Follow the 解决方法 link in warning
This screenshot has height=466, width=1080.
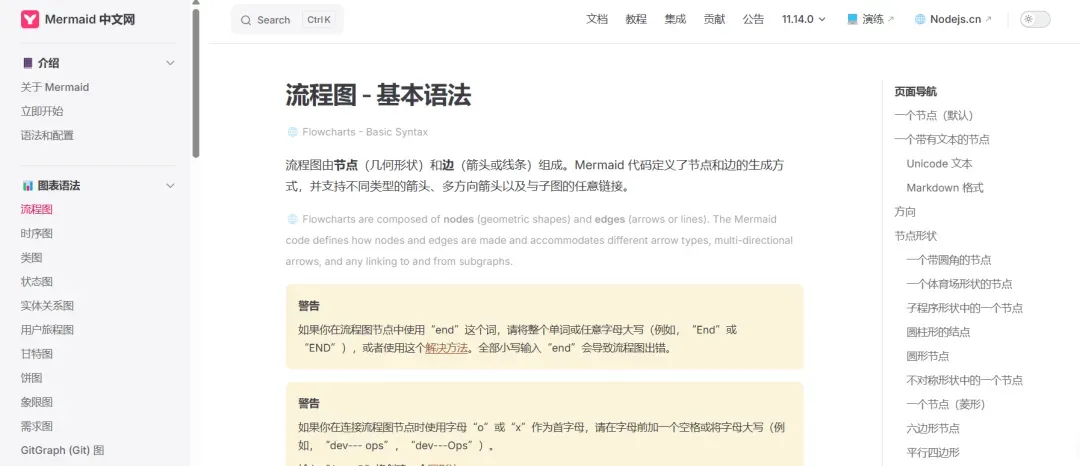446,348
